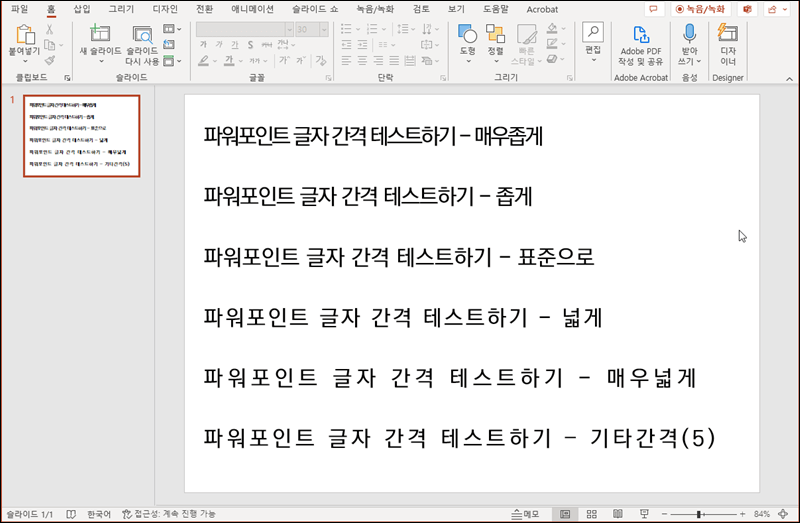
Task: Open the Animations (애니메이션) tab
Action: click(253, 9)
